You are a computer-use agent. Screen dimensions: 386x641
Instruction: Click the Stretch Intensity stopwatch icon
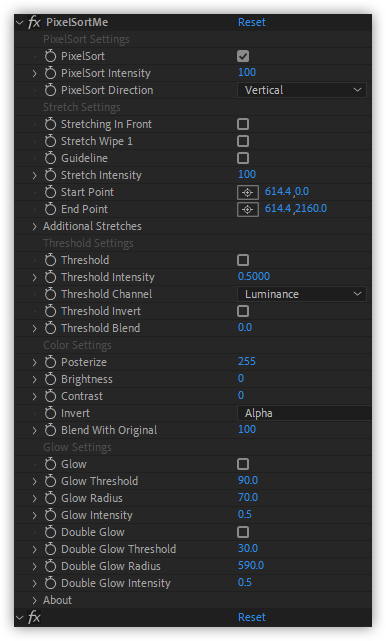click(x=50, y=175)
